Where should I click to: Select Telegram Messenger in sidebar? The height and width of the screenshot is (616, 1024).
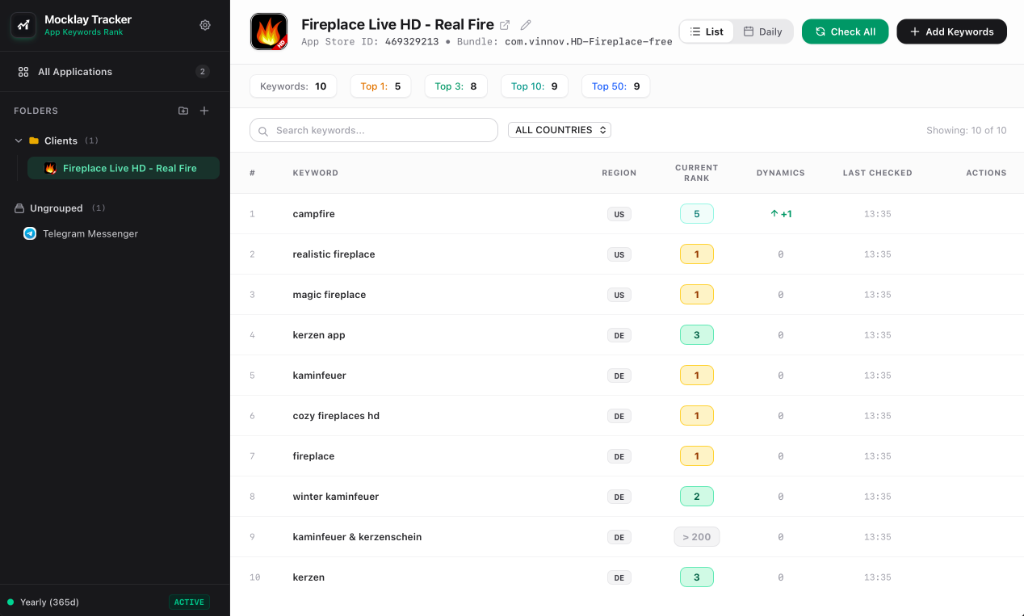pyautogui.click(x=90, y=234)
